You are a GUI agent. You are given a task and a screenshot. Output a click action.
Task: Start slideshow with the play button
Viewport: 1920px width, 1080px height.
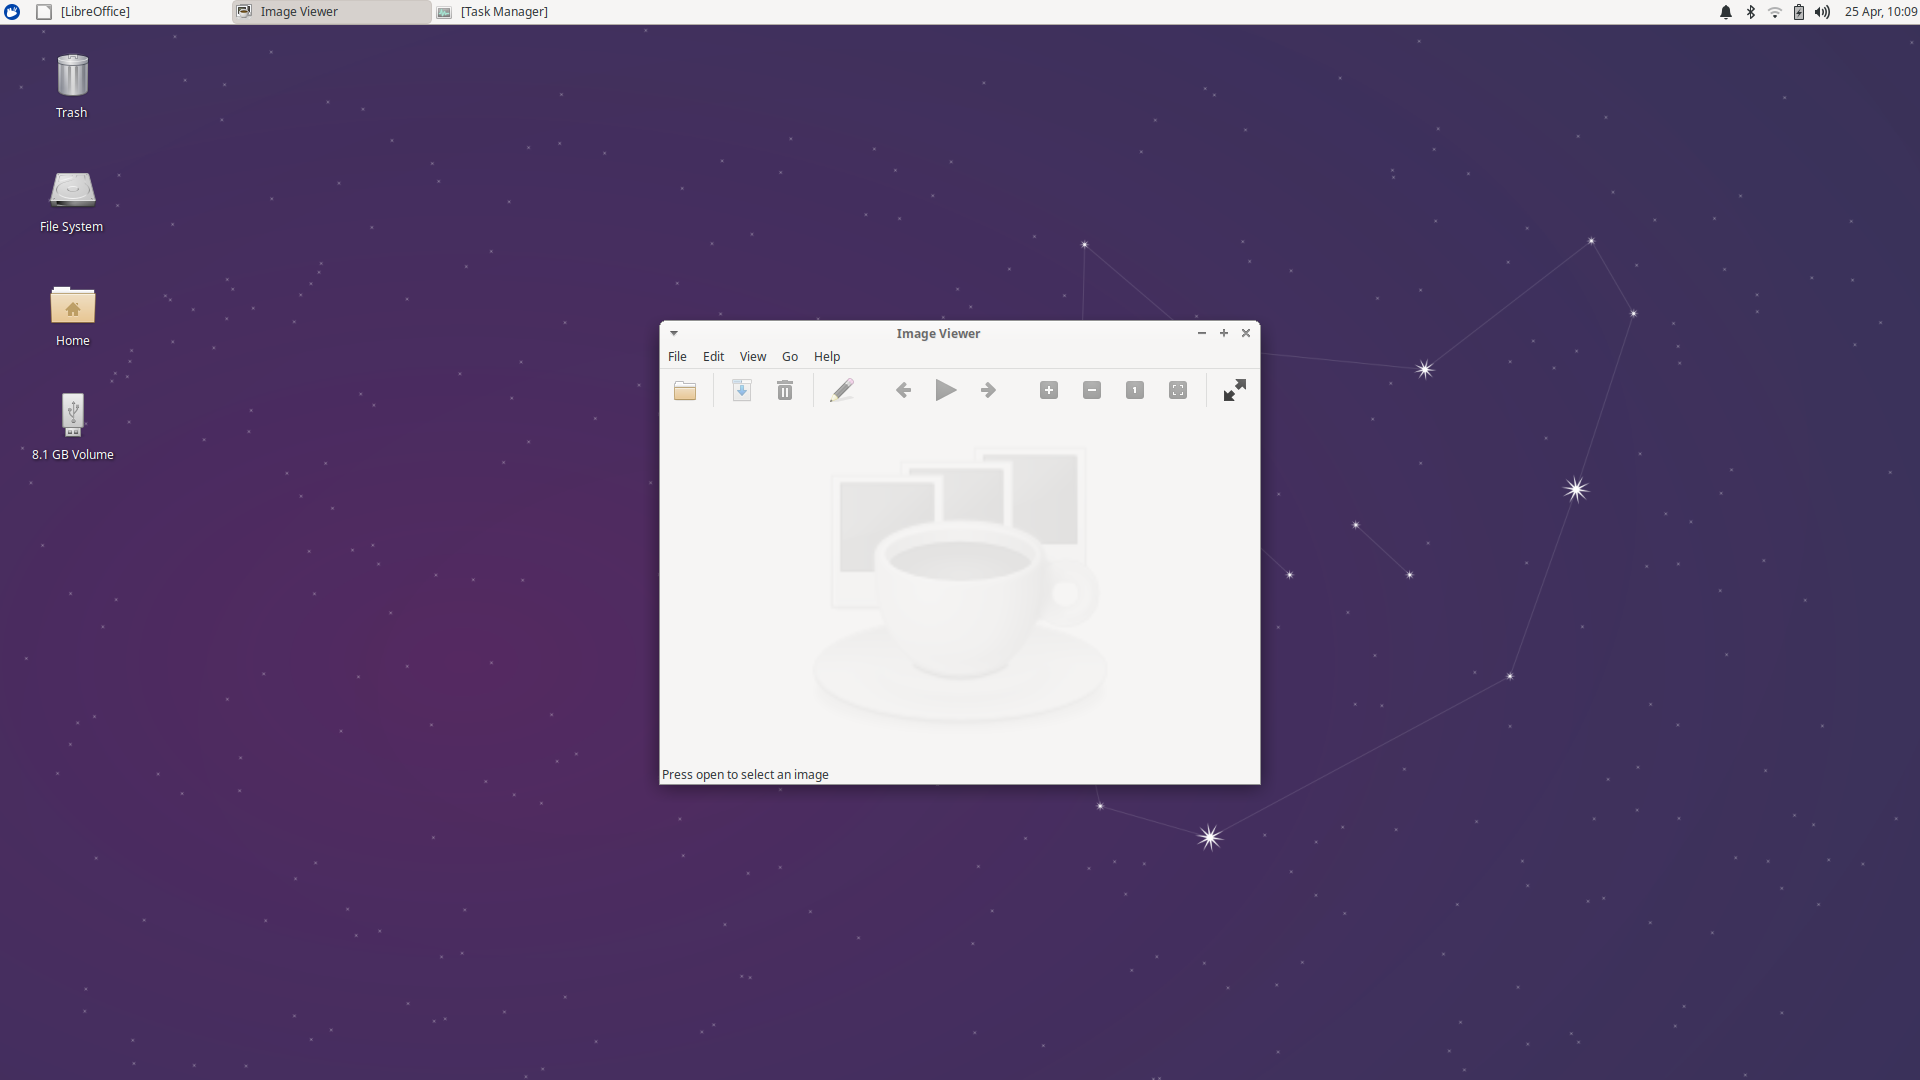pos(946,391)
